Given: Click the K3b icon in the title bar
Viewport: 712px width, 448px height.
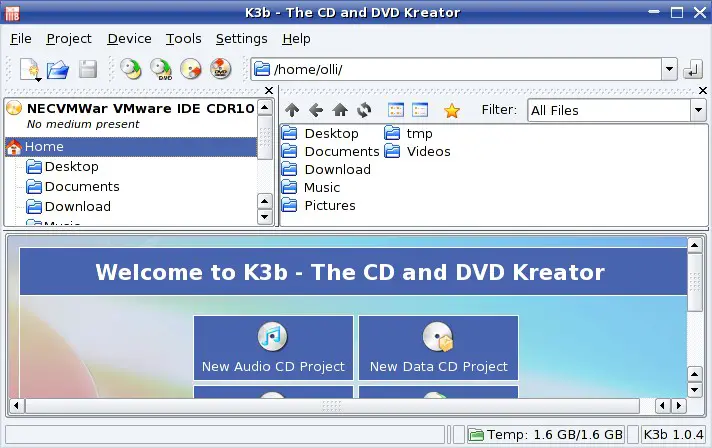Looking at the screenshot, I should point(12,13).
